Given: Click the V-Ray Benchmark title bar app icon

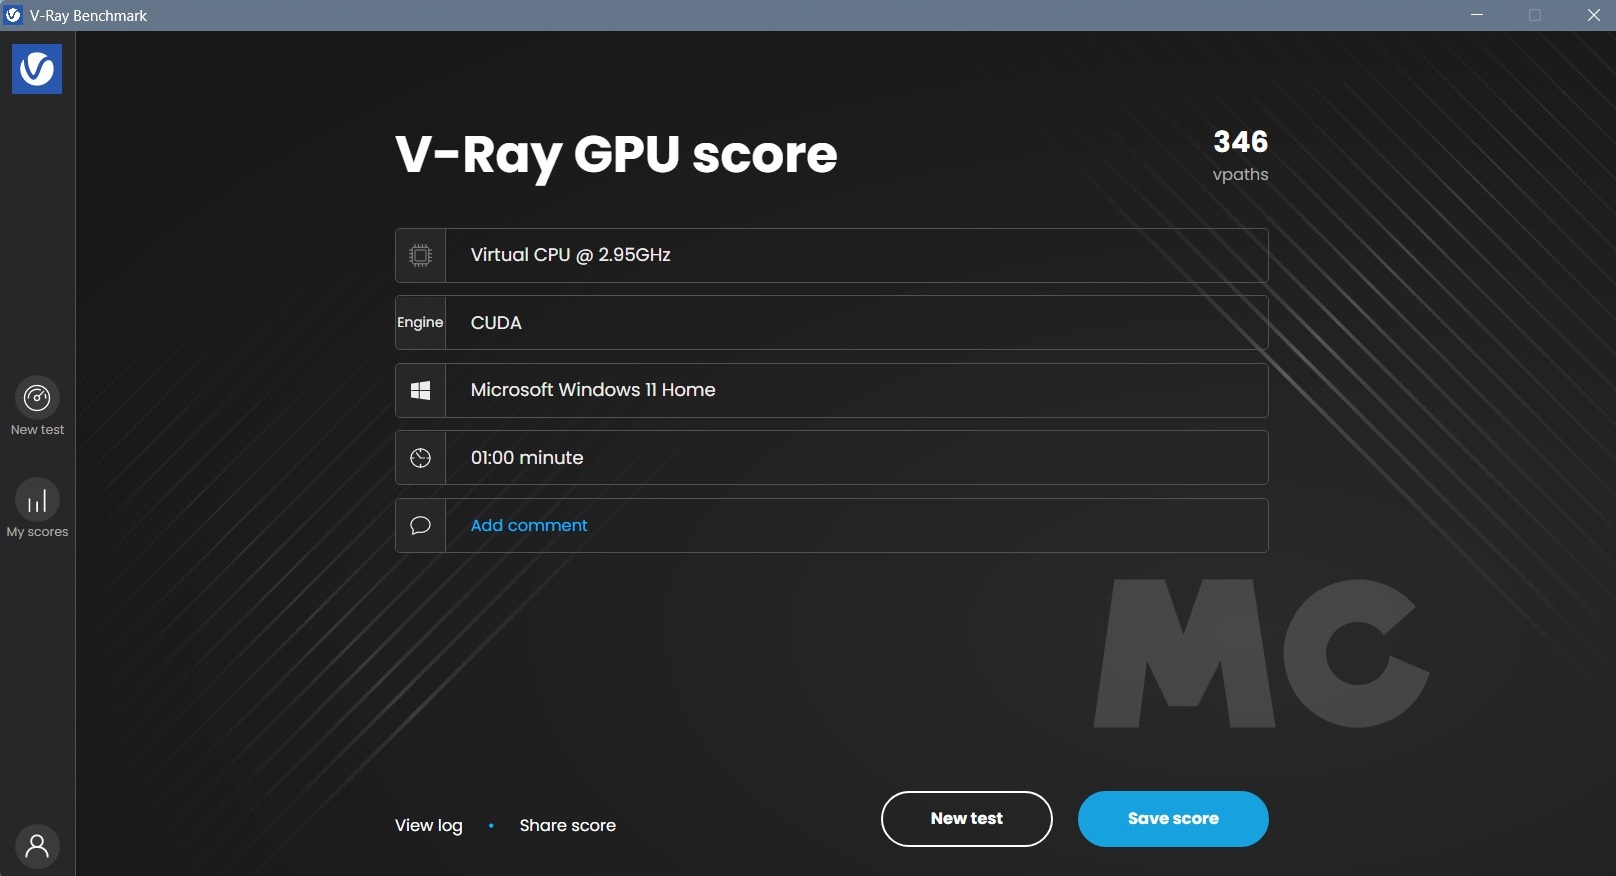Looking at the screenshot, I should 13,15.
